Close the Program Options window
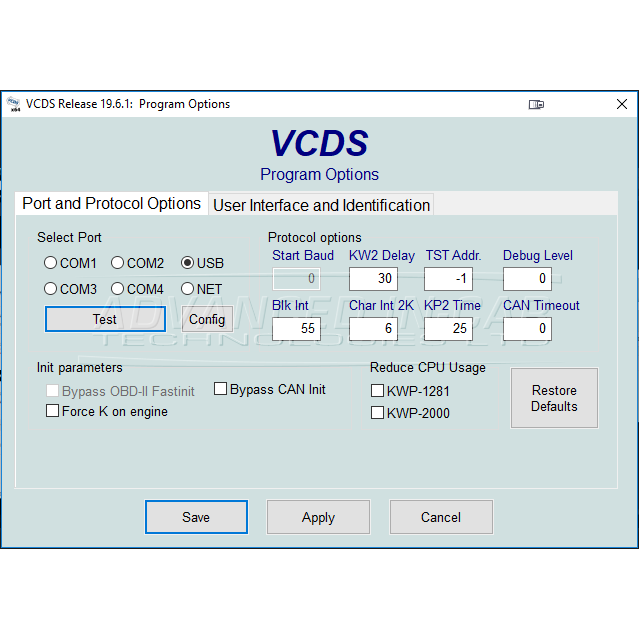 [621, 104]
